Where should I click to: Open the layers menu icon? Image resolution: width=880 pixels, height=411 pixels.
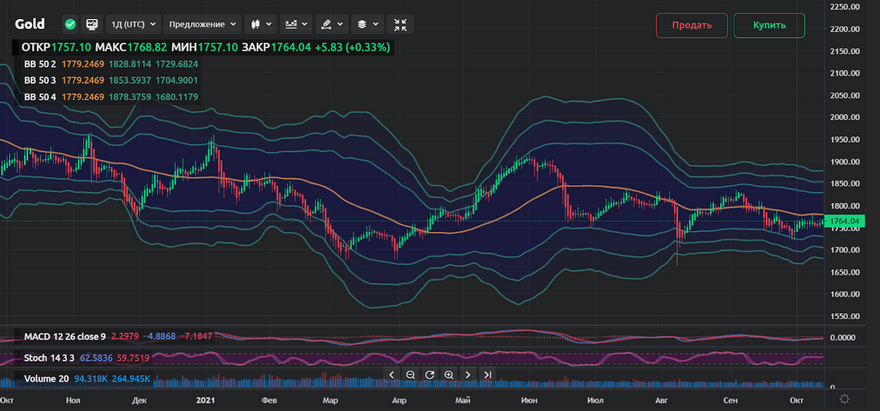pyautogui.click(x=366, y=23)
